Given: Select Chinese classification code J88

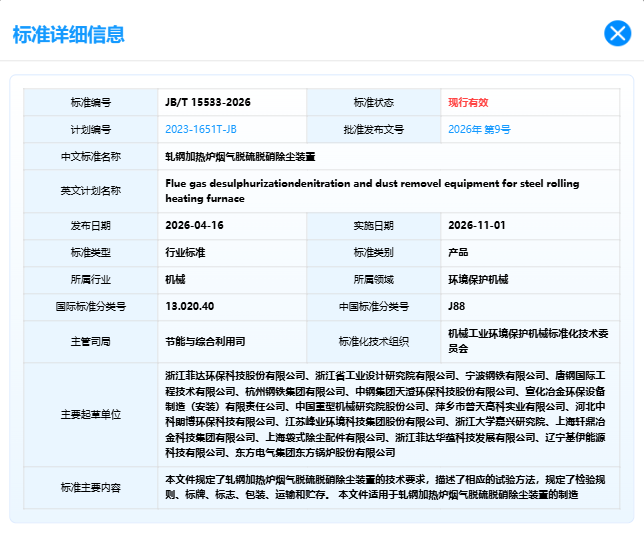Looking at the screenshot, I should point(456,306).
